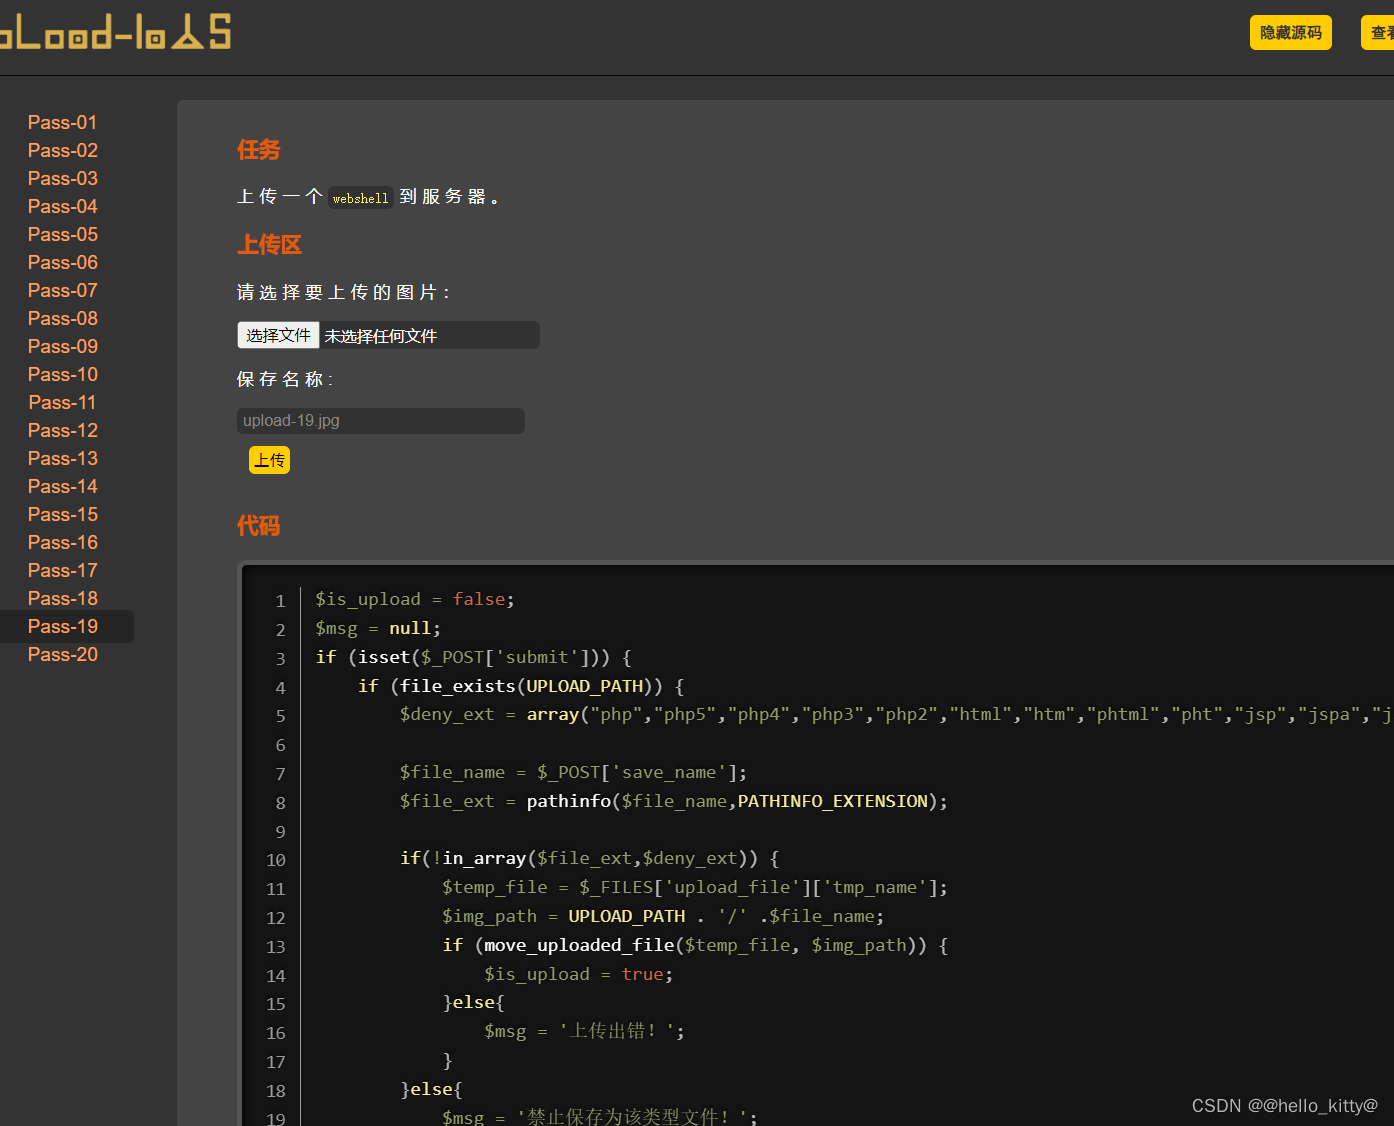Click the webshell code tag

coord(360,198)
